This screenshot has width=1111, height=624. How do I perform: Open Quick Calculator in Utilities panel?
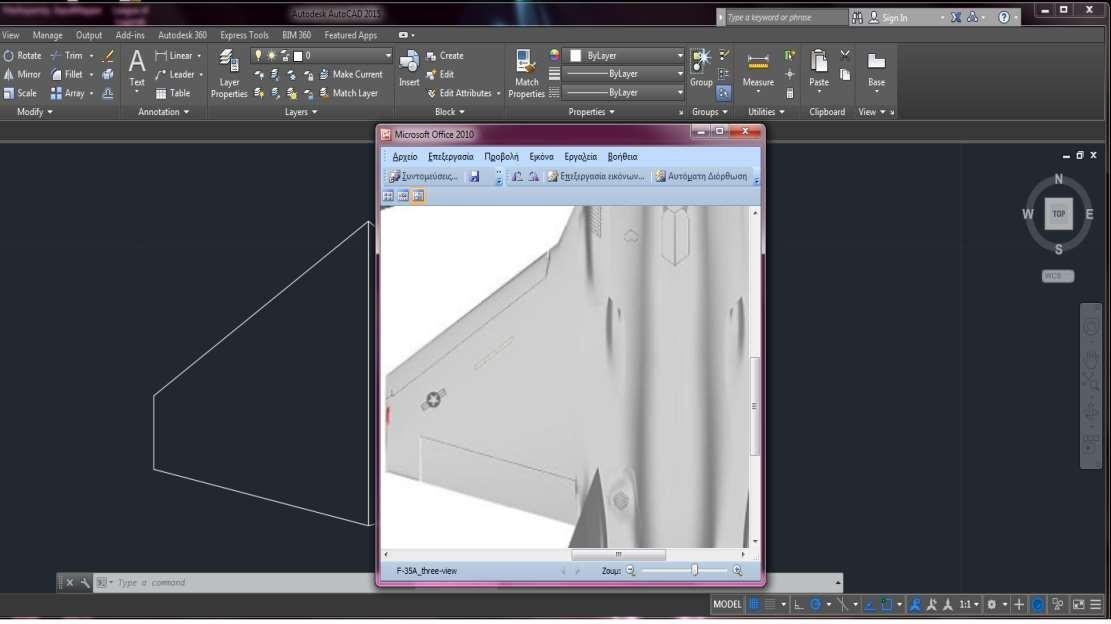point(789,93)
